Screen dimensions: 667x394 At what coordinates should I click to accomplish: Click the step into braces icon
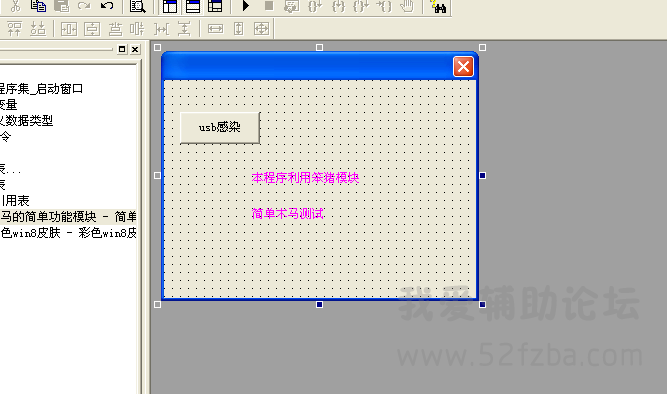338,6
